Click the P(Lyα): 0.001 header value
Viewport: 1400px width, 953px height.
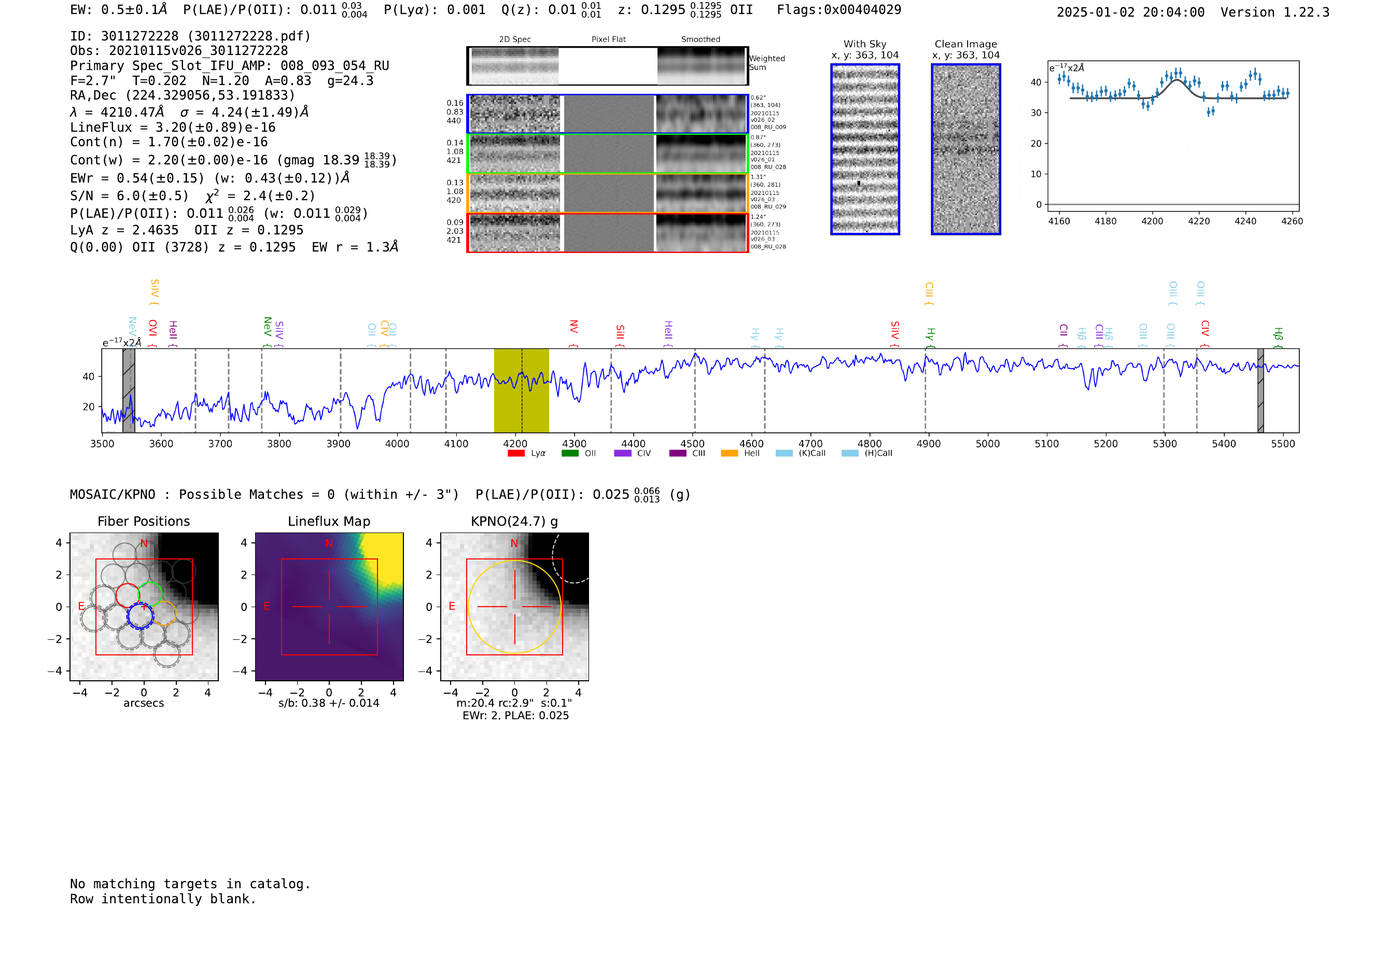tap(434, 10)
